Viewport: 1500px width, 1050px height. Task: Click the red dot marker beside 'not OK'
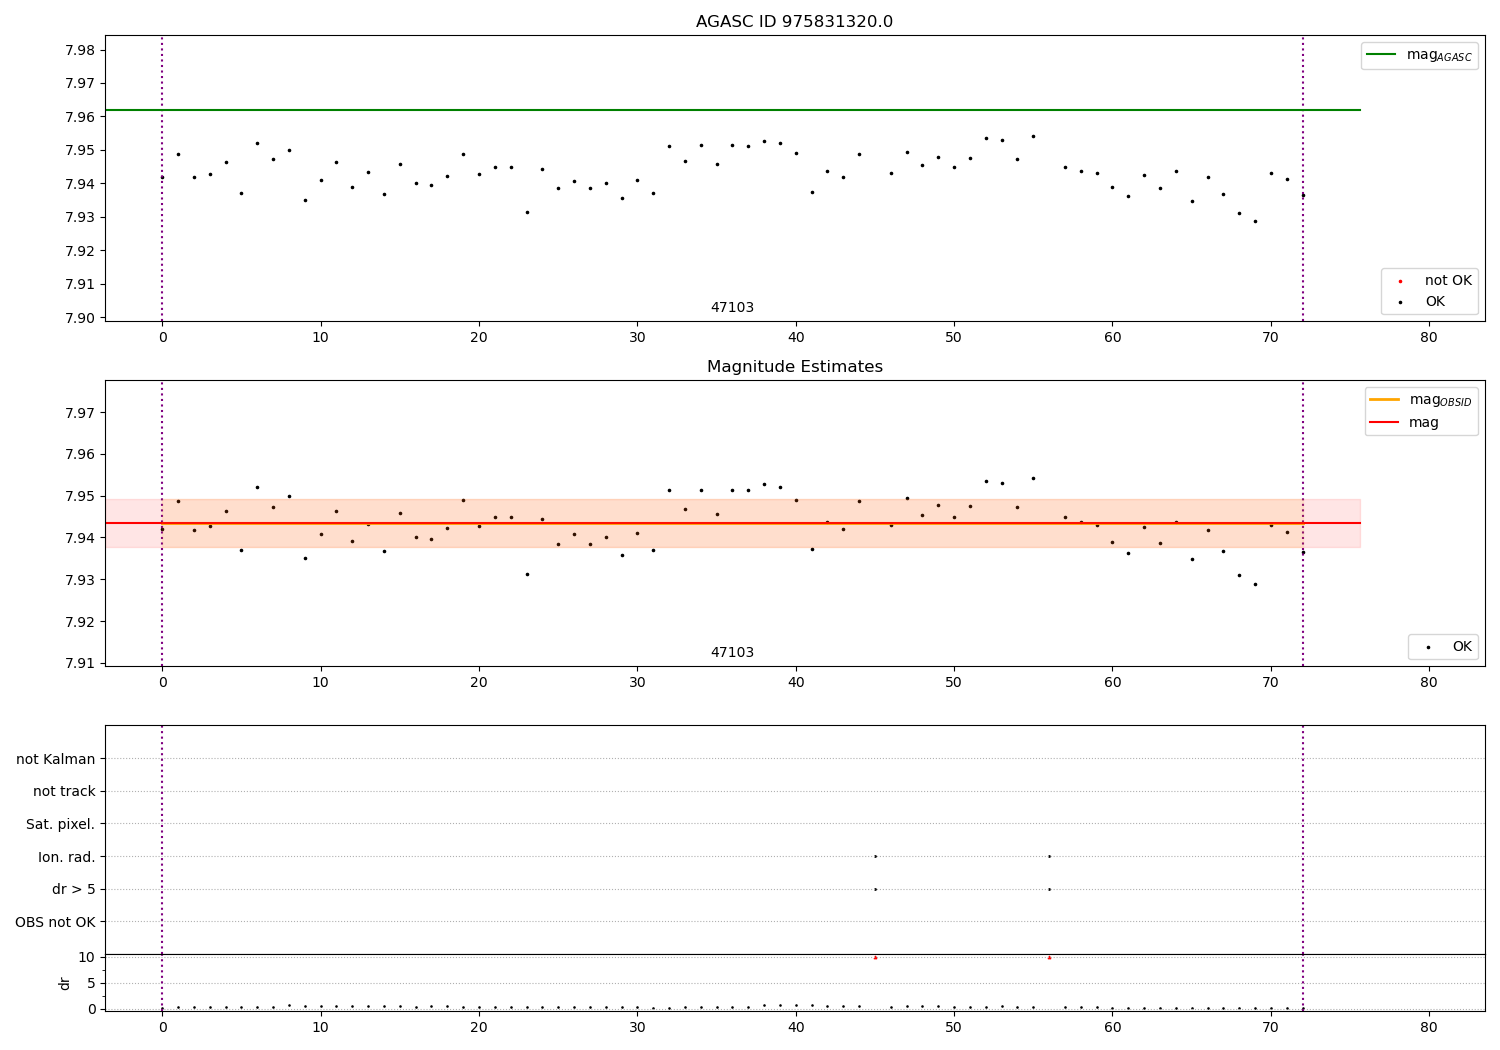[x=1400, y=282]
